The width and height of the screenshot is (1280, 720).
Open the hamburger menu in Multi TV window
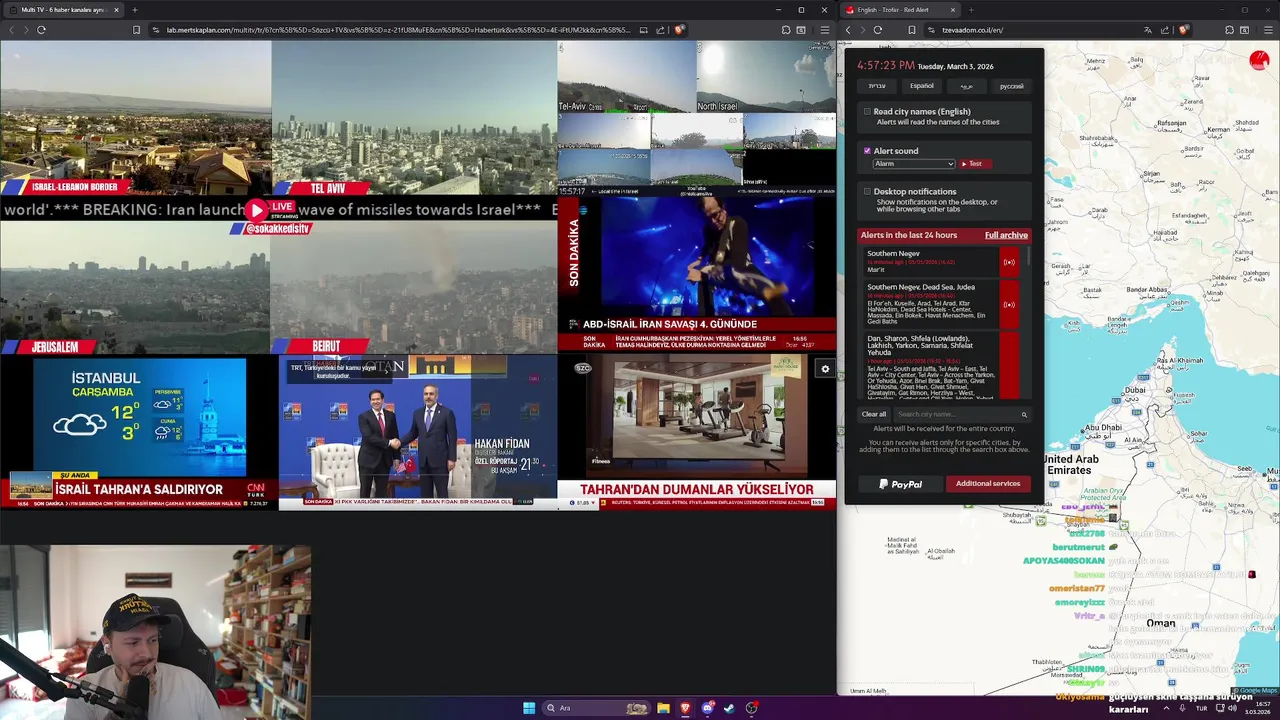(x=824, y=30)
